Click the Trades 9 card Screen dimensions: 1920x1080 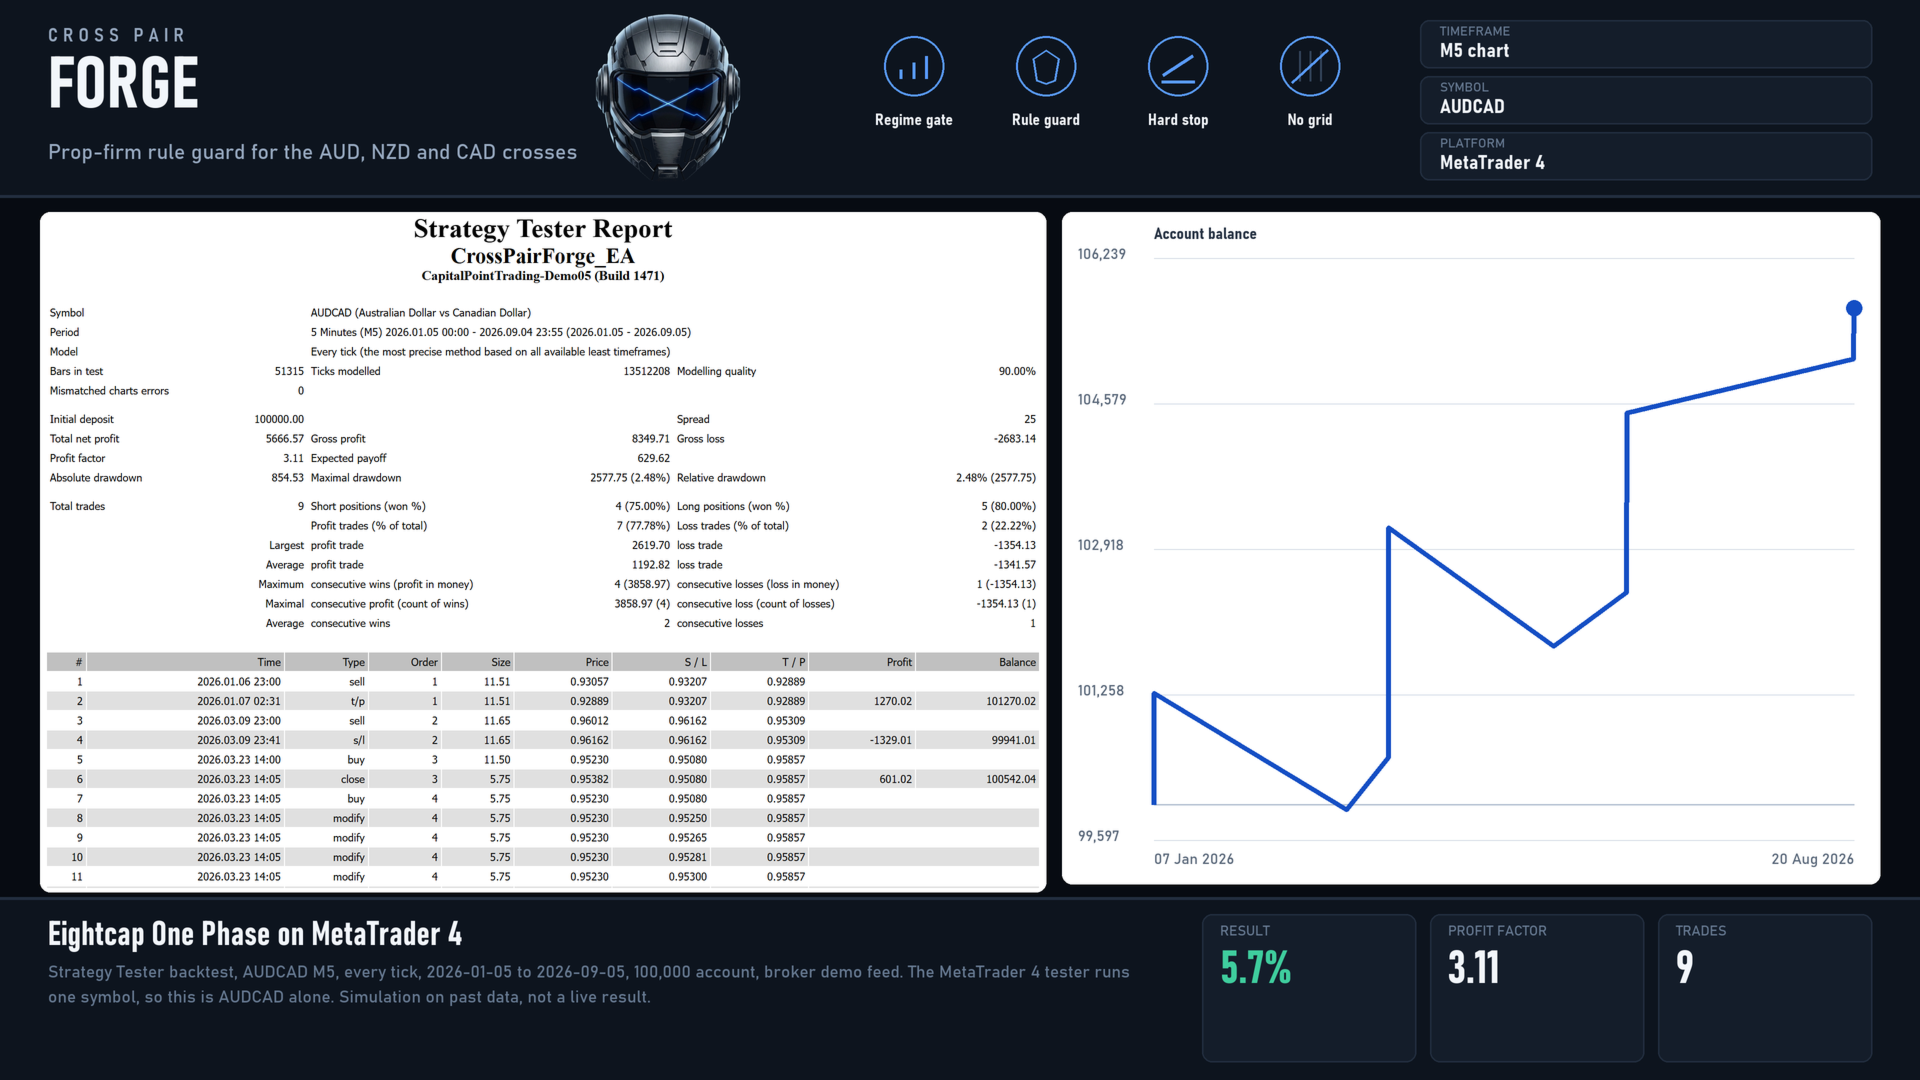coord(1764,987)
